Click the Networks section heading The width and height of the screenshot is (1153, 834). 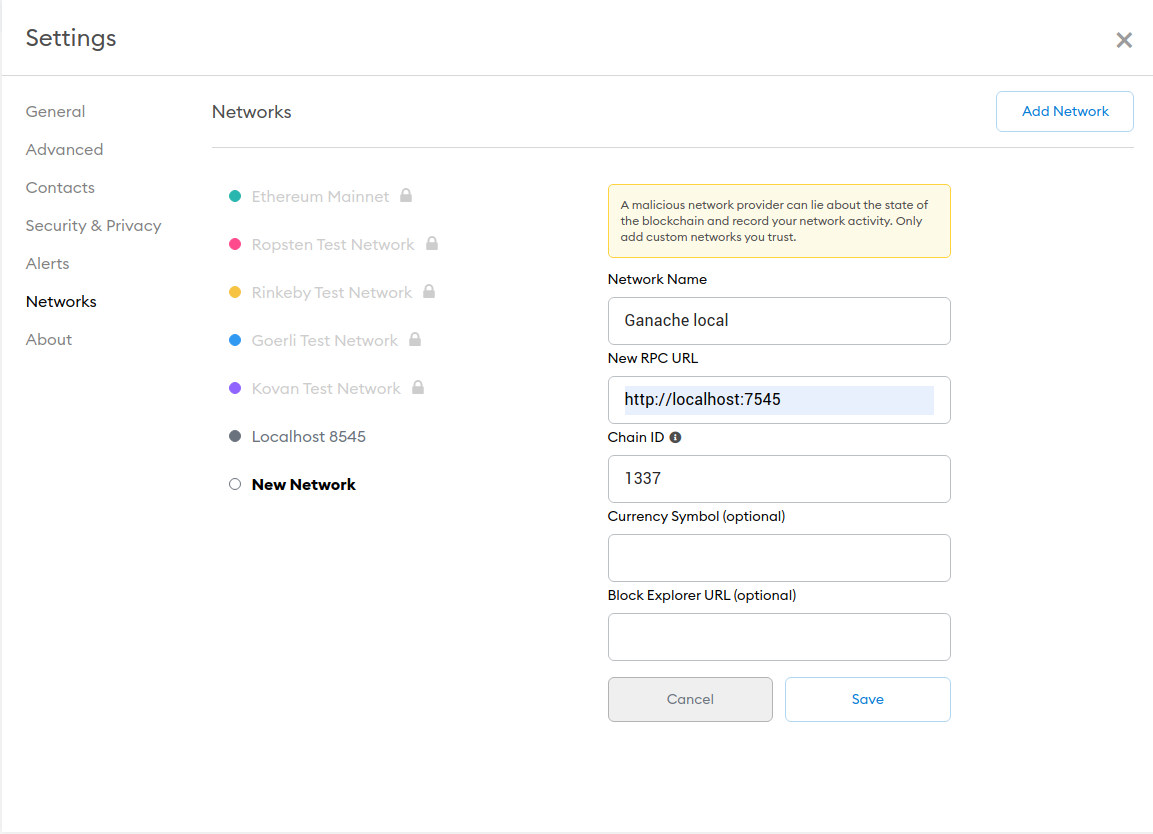[251, 112]
